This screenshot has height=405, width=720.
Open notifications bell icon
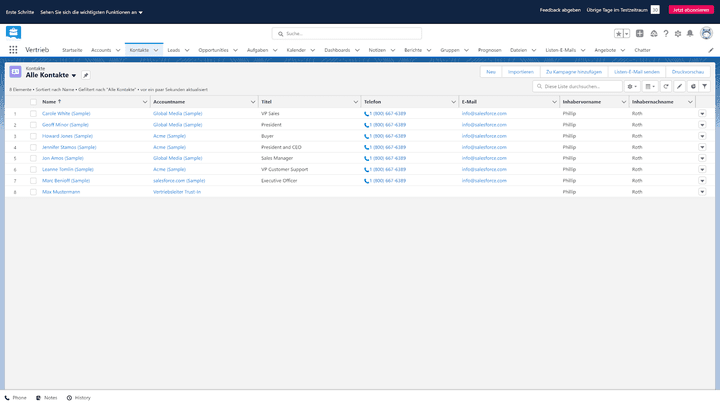click(692, 33)
